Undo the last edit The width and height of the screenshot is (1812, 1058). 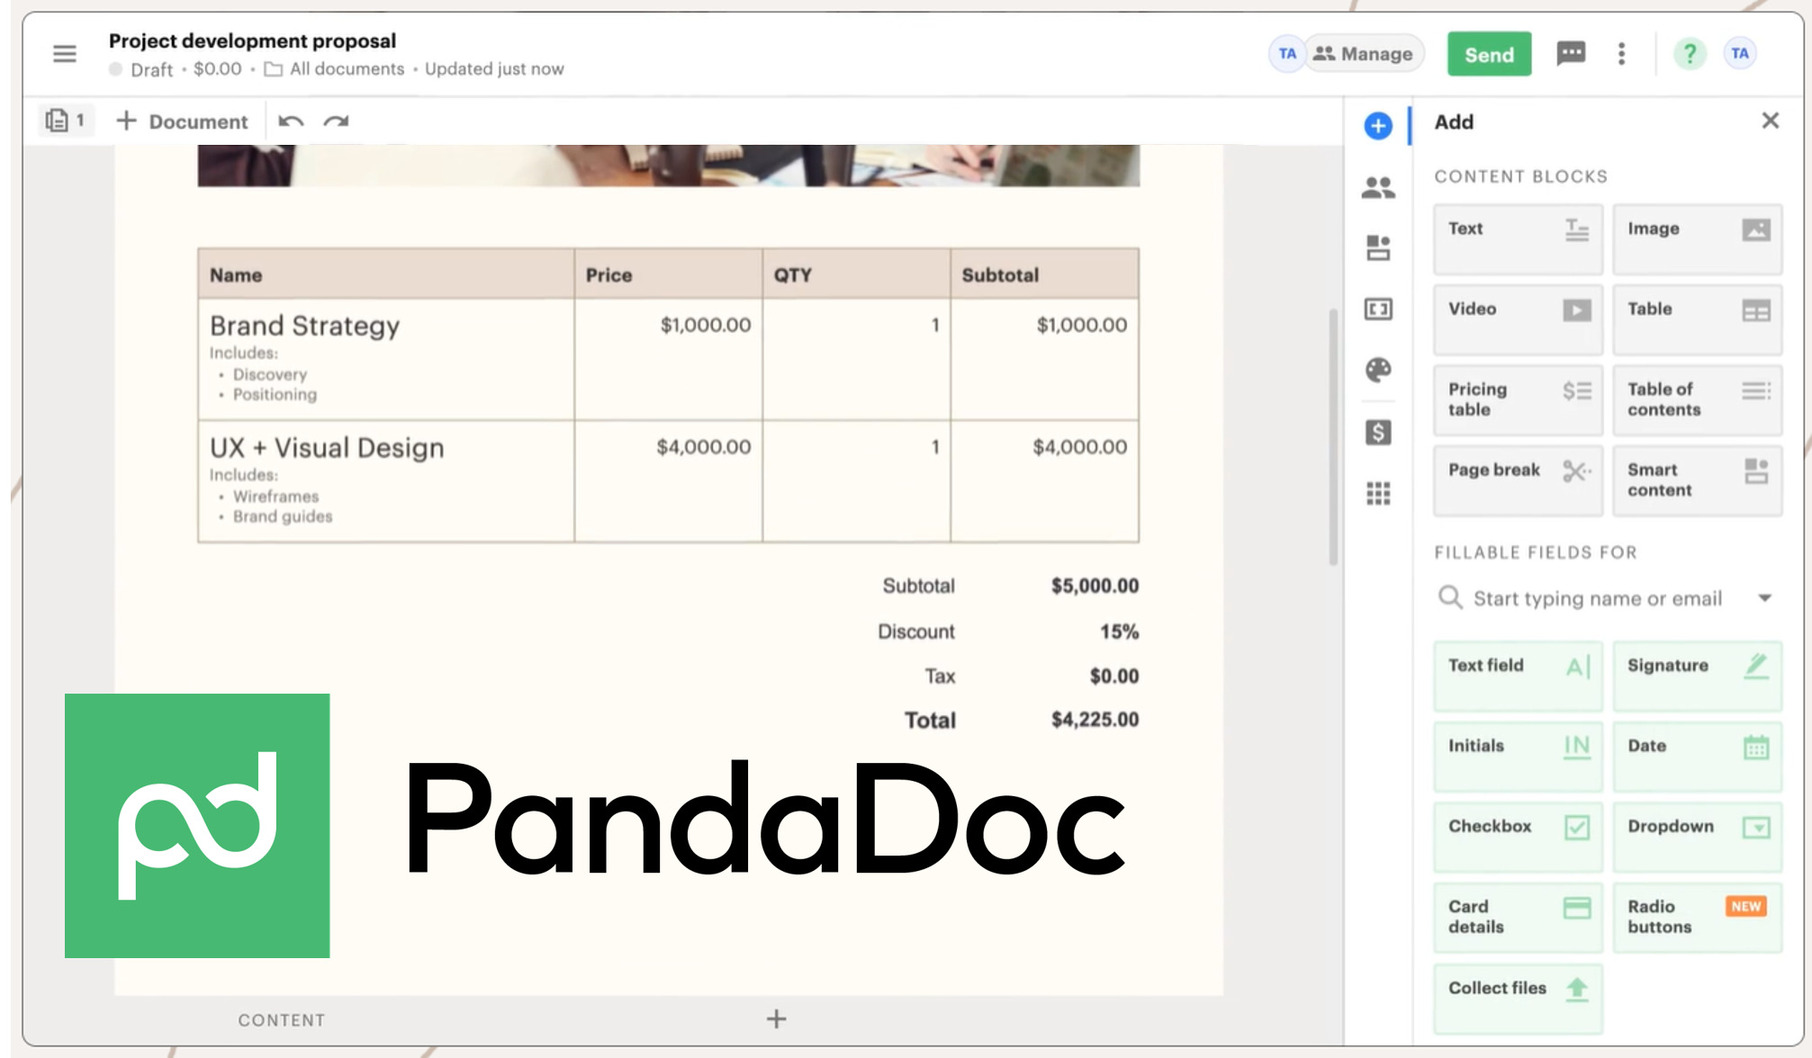pos(291,121)
